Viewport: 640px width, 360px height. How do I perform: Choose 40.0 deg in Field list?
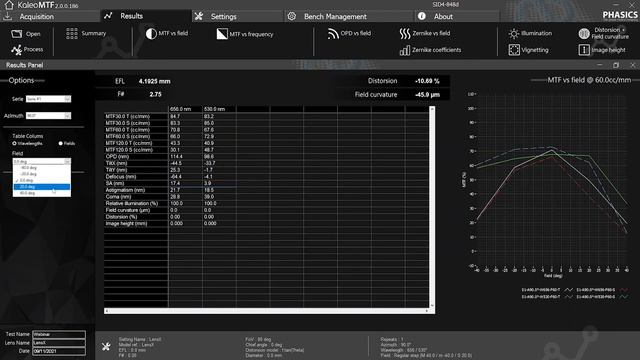point(42,193)
